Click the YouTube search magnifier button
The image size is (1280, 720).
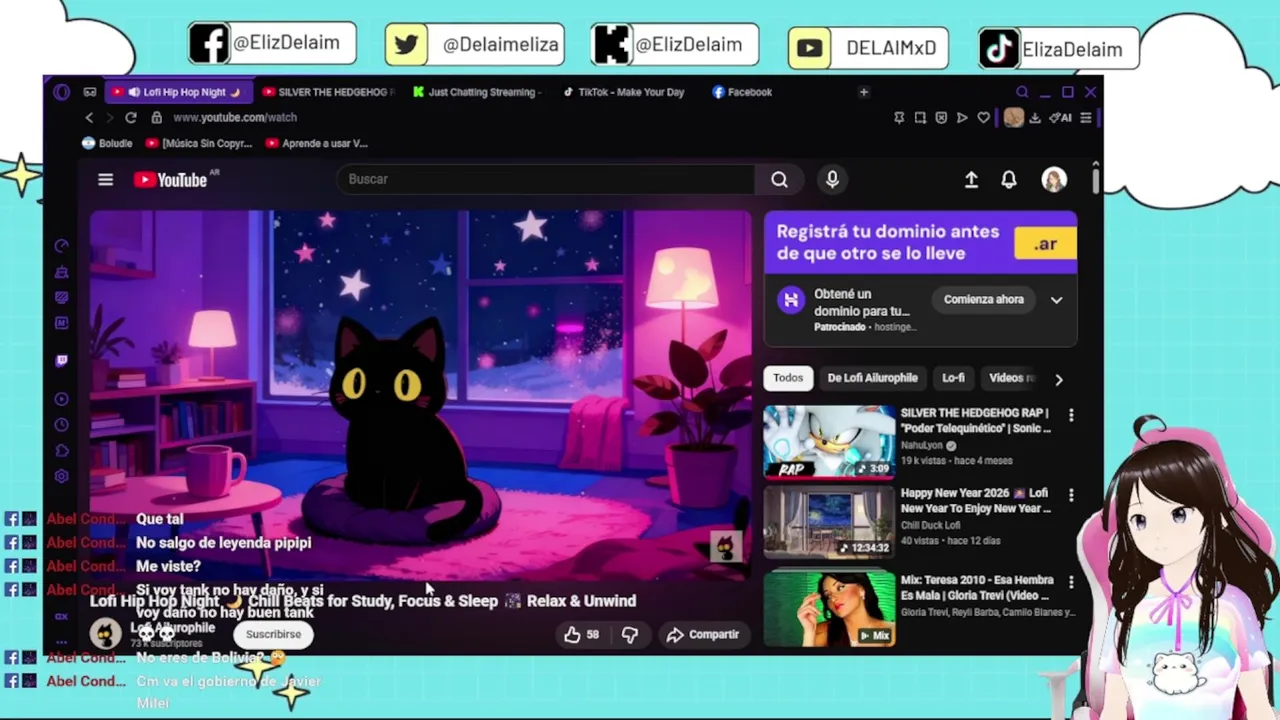[x=779, y=179]
